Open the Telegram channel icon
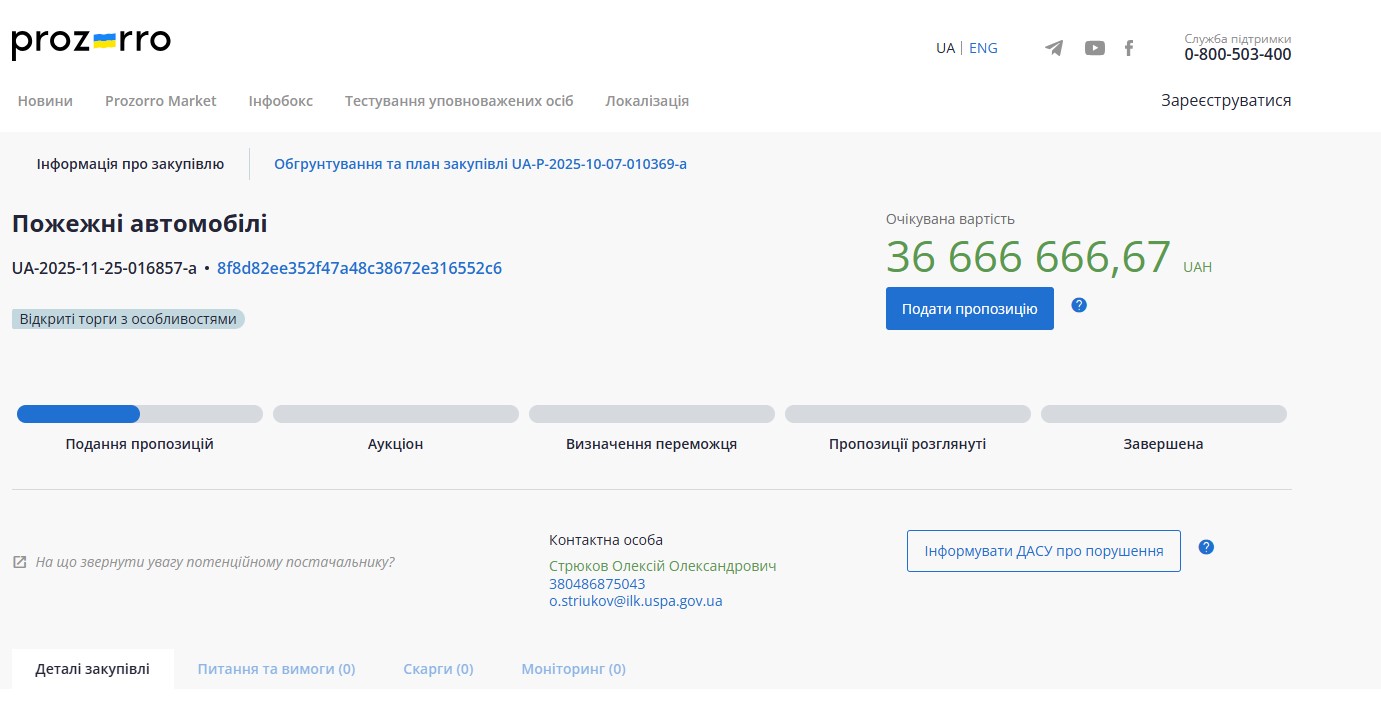This screenshot has width=1381, height=705. coord(1054,48)
